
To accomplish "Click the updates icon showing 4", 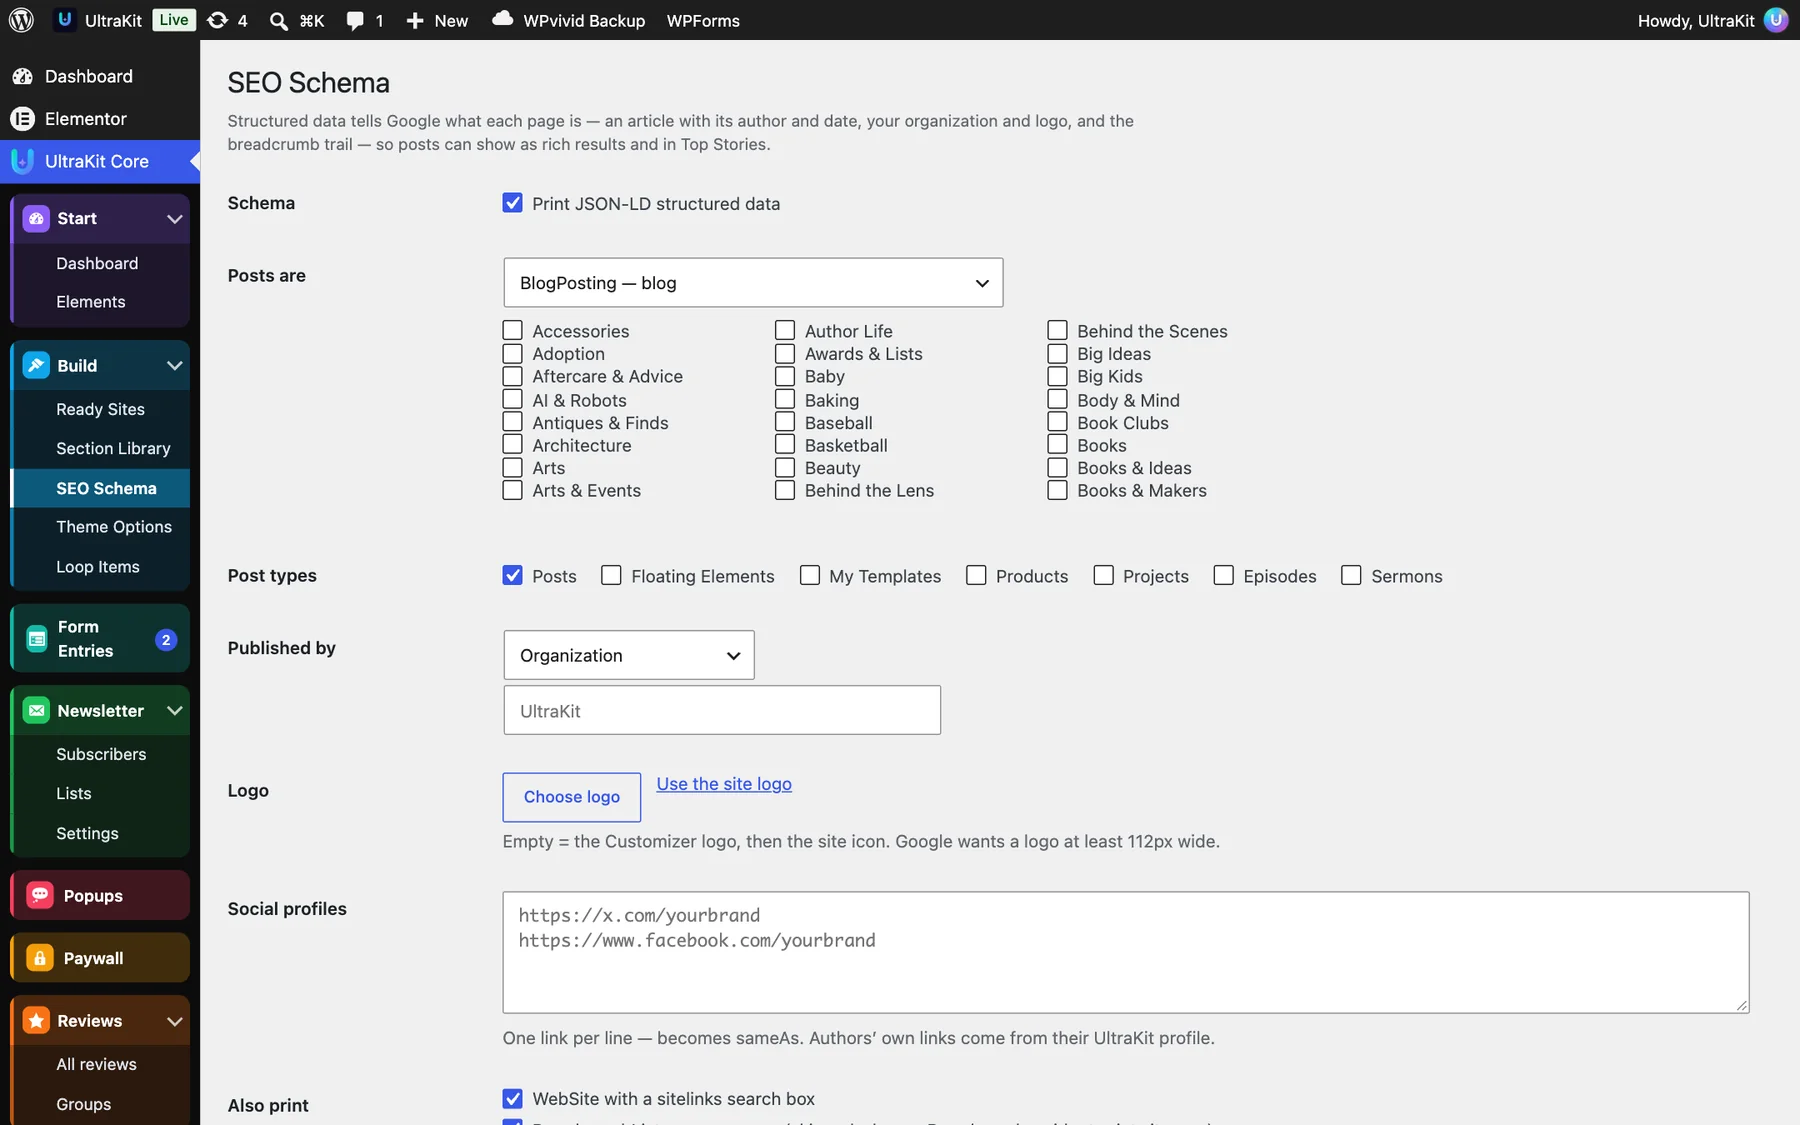I will (217, 20).
